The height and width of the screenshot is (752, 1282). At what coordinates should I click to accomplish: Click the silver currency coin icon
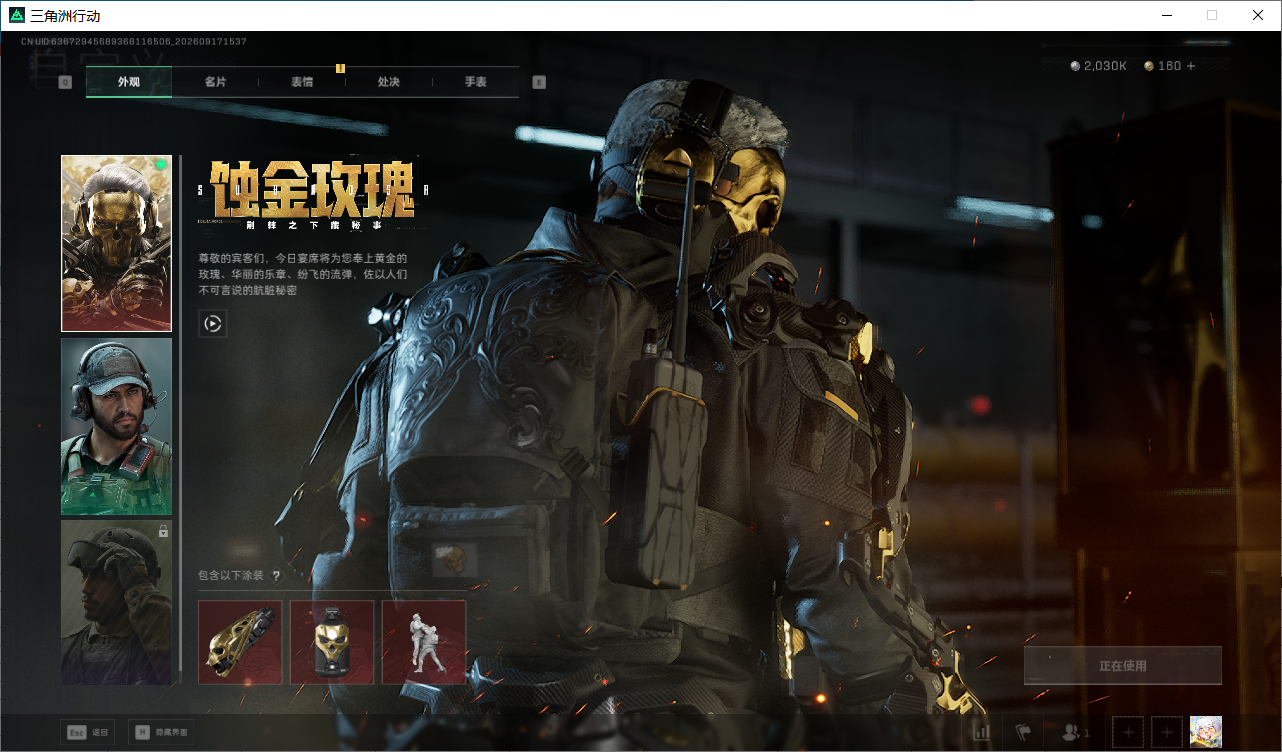(x=1075, y=66)
